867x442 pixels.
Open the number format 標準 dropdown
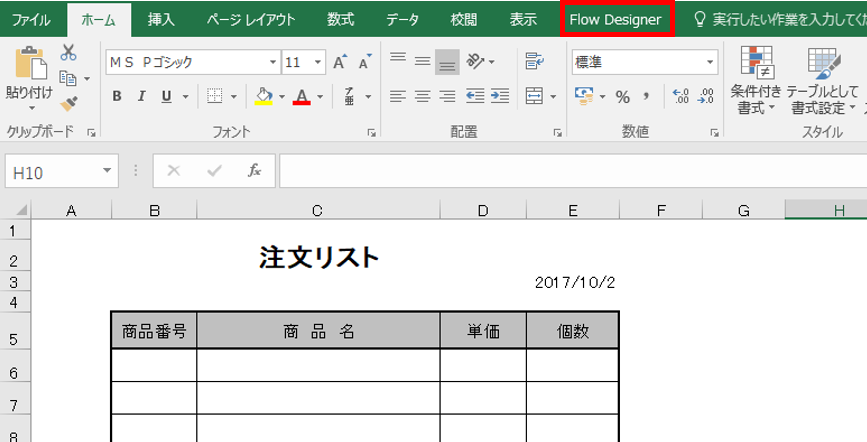point(710,62)
